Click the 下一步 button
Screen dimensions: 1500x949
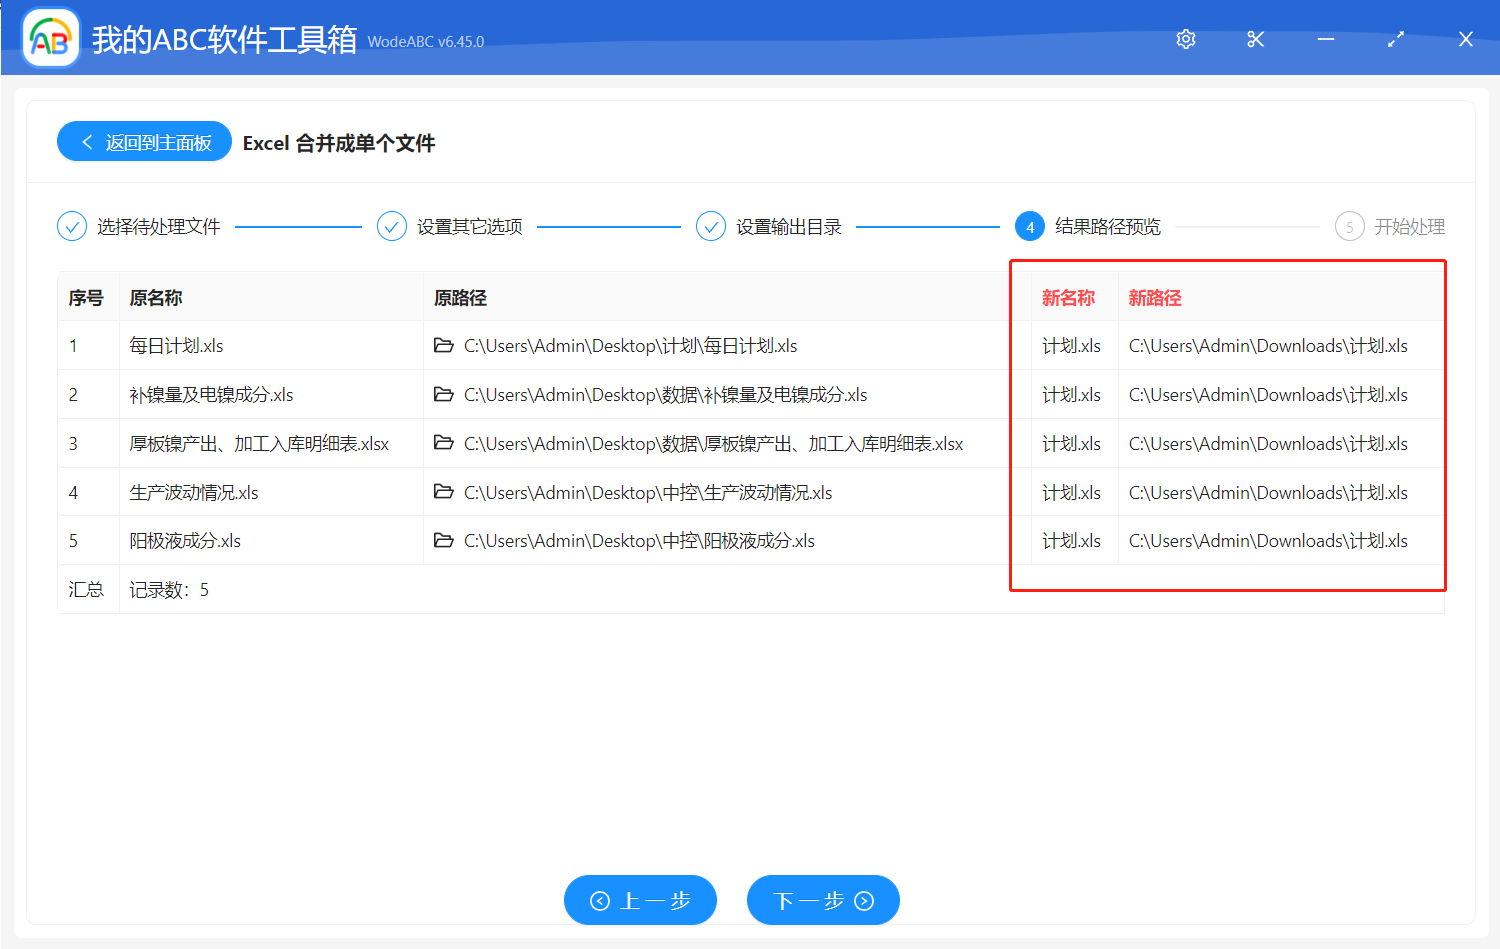pyautogui.click(x=822, y=900)
